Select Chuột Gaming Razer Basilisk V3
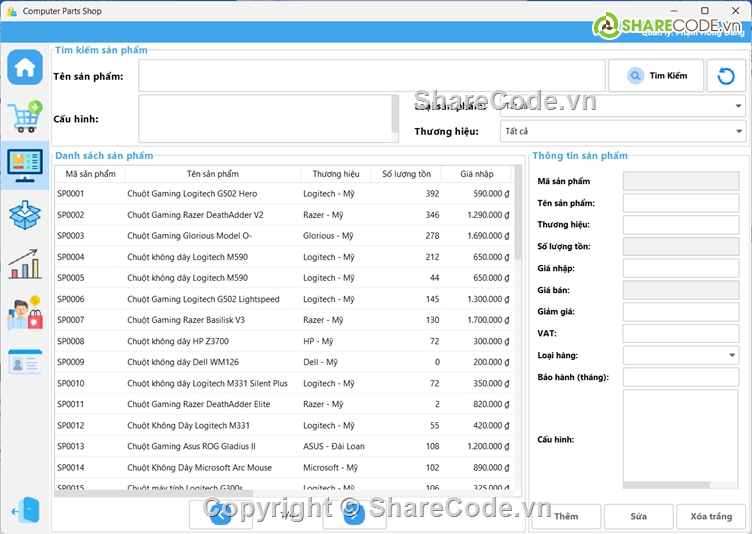Image resolution: width=752 pixels, height=534 pixels. click(x=284, y=320)
